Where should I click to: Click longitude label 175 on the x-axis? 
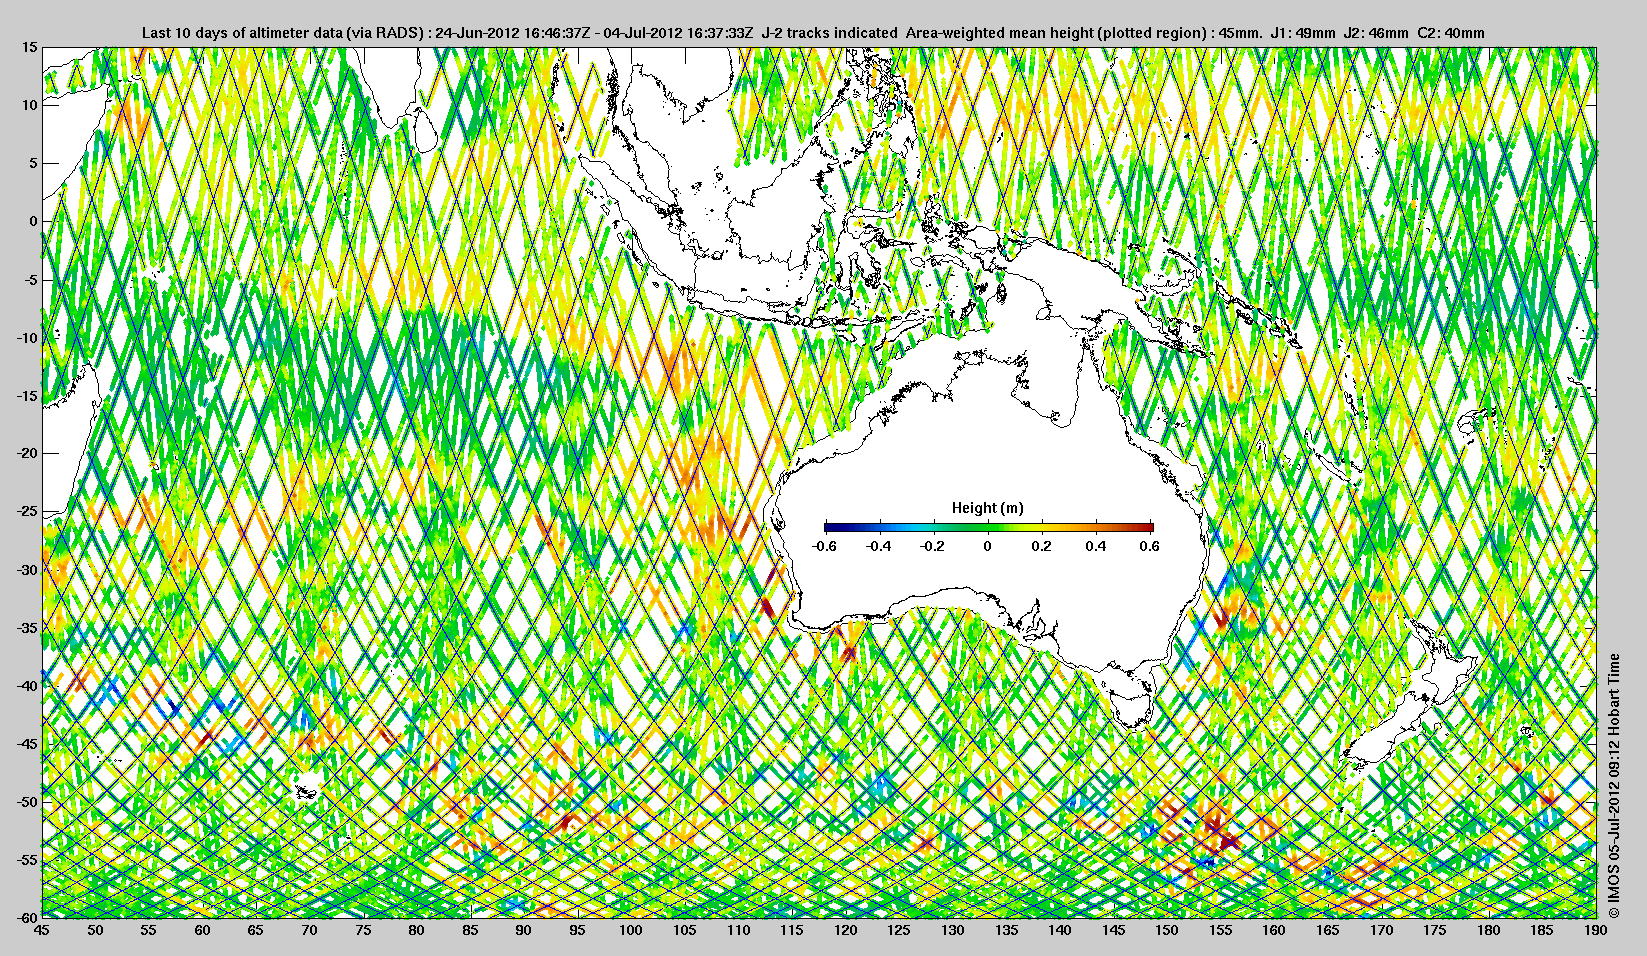(1435, 930)
